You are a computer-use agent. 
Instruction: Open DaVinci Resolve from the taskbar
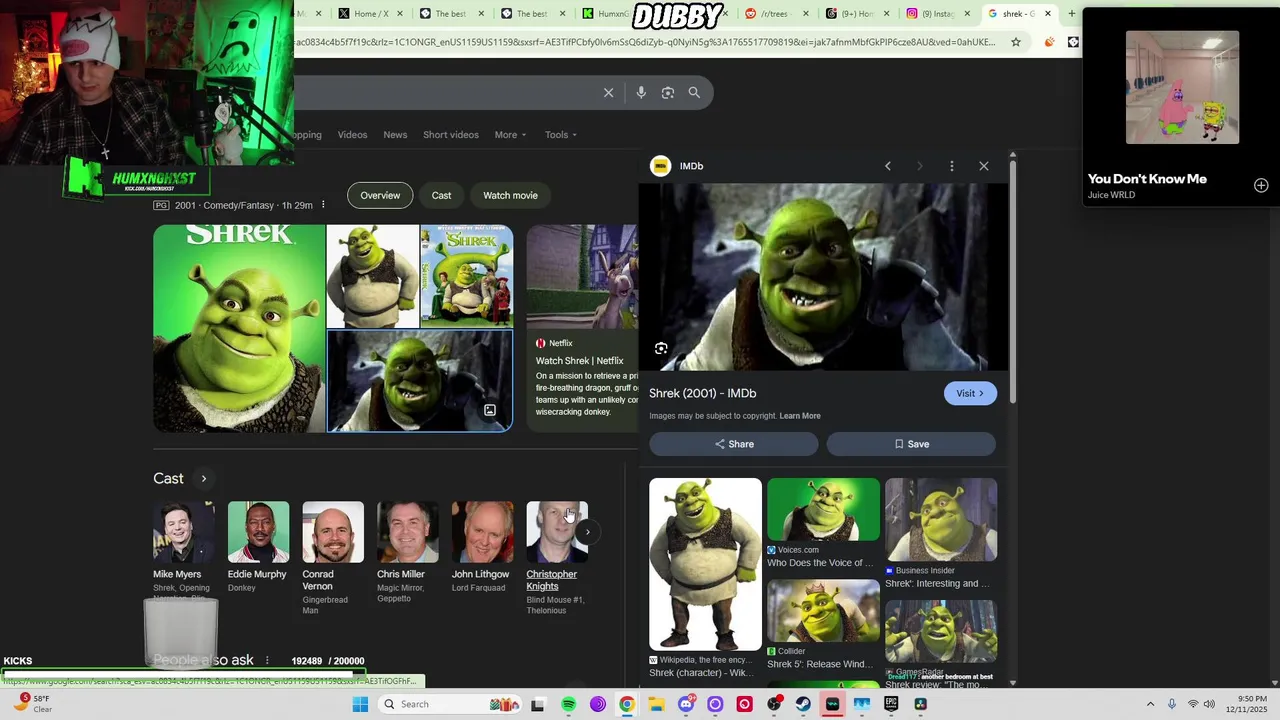(x=920, y=704)
